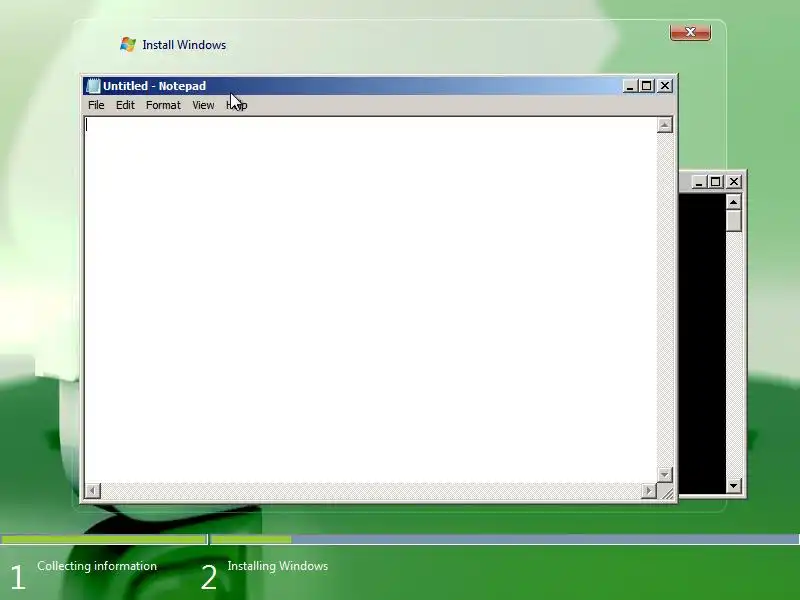This screenshot has height=600, width=800.
Task: Click Notepad's vertical scrollbar up arrow
Action: tap(664, 125)
